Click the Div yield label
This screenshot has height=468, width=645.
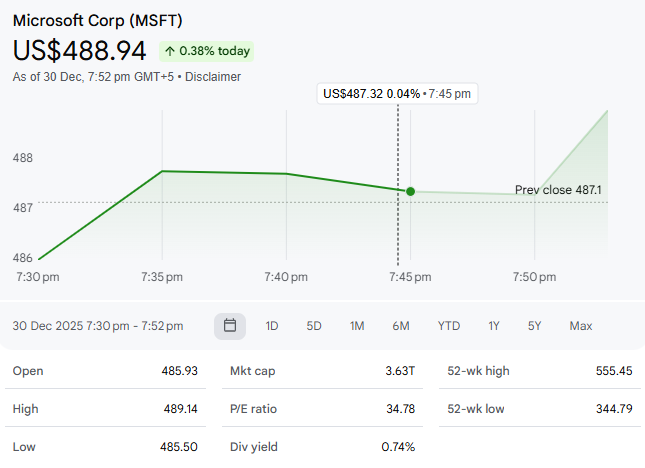pyautogui.click(x=254, y=447)
